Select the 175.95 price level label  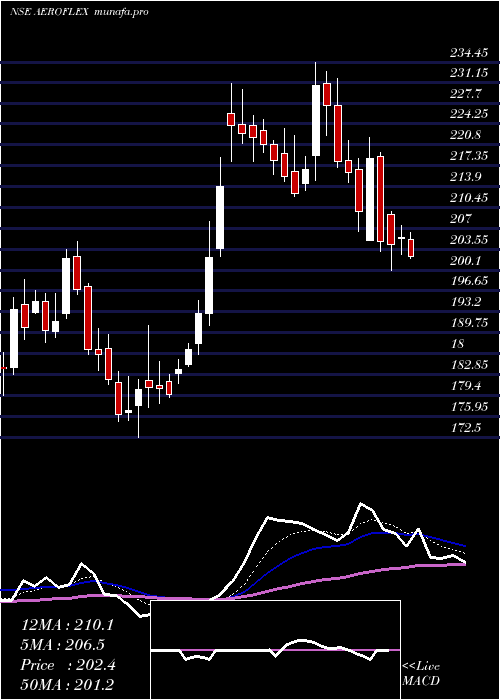(x=469, y=406)
